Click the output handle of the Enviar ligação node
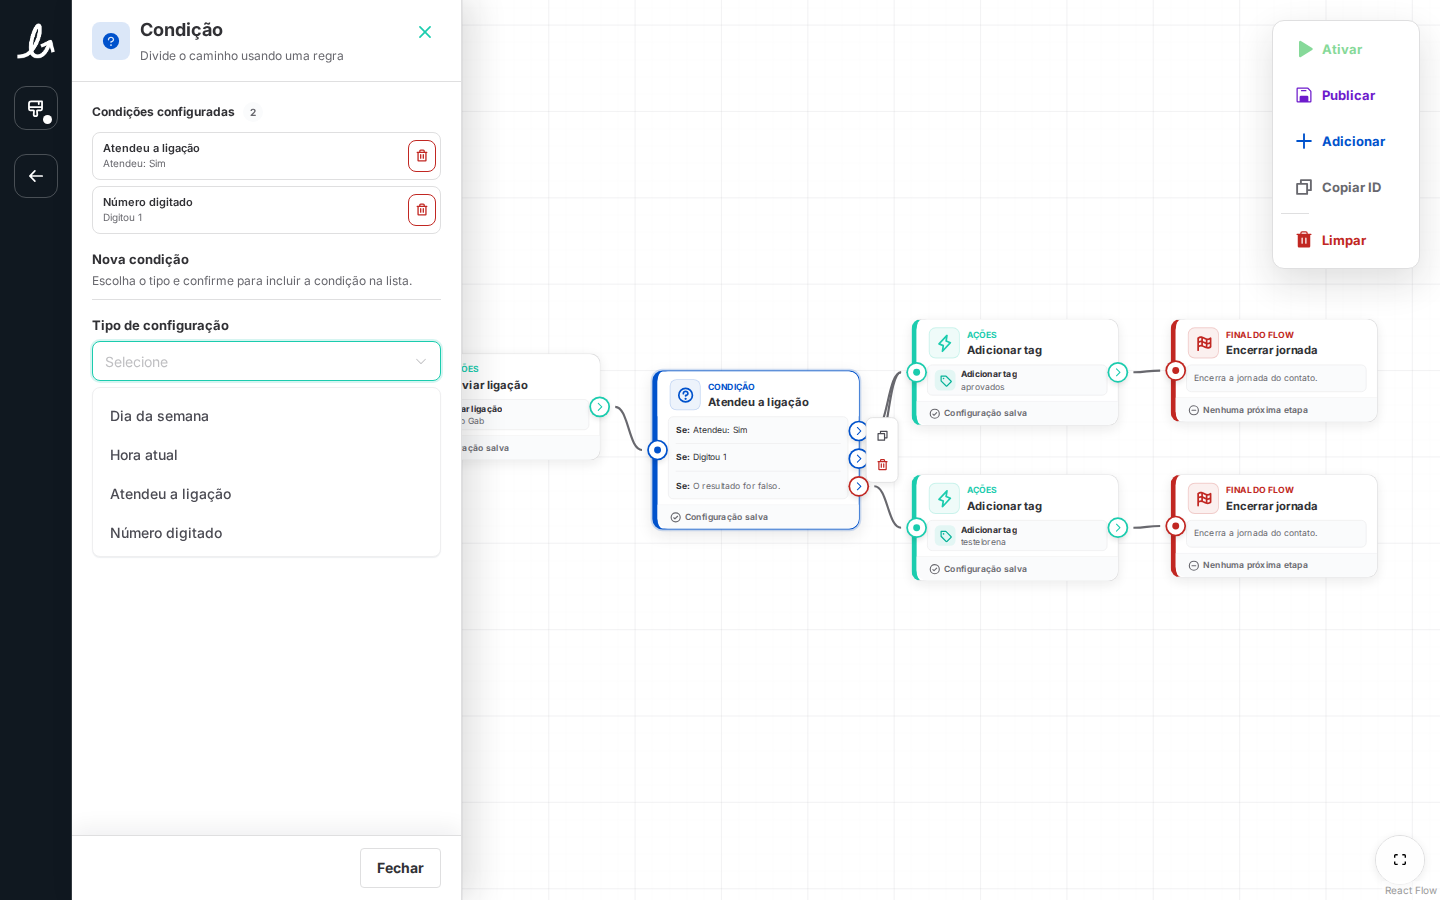 click(599, 407)
